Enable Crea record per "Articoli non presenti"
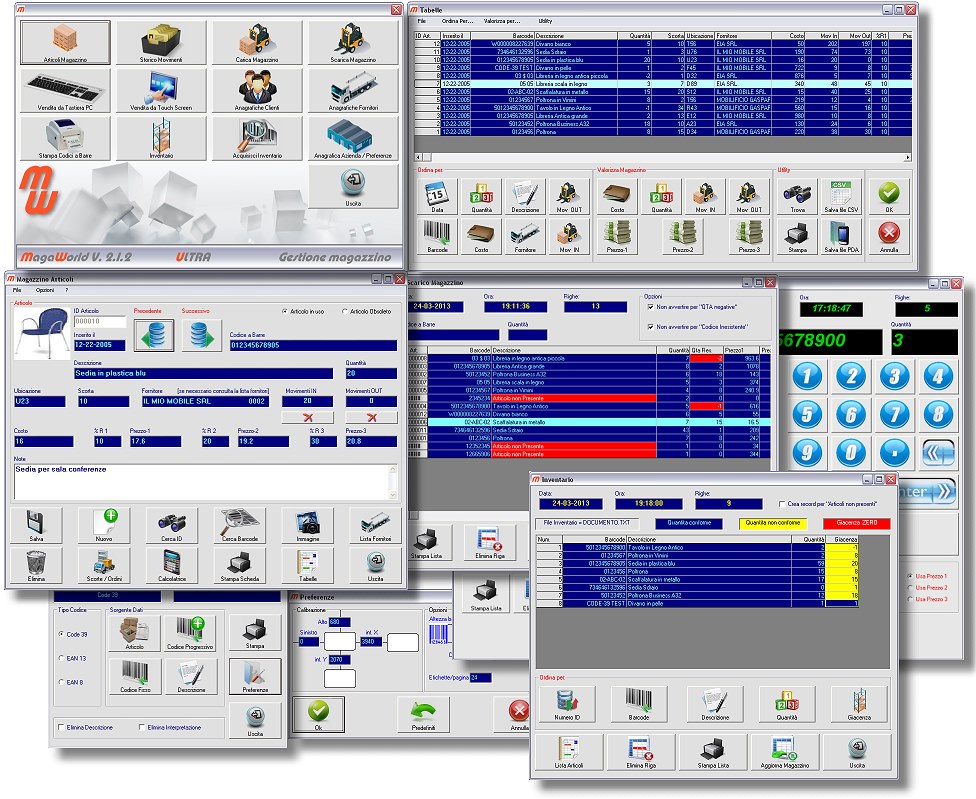The image size is (976, 799). (781, 504)
